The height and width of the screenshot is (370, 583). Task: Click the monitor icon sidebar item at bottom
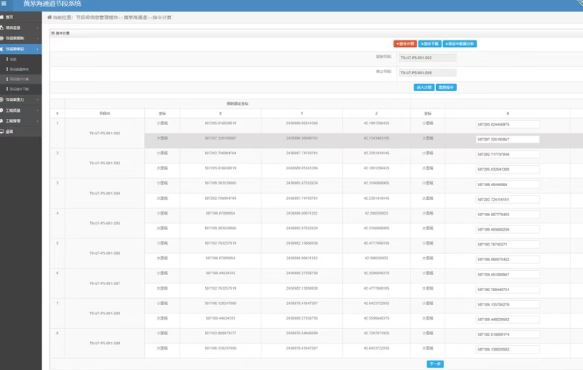click(21, 132)
